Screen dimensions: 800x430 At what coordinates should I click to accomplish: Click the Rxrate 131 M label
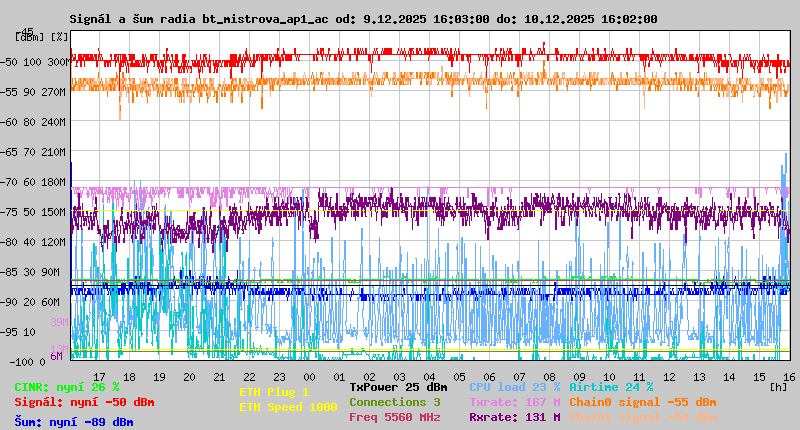tap(514, 417)
